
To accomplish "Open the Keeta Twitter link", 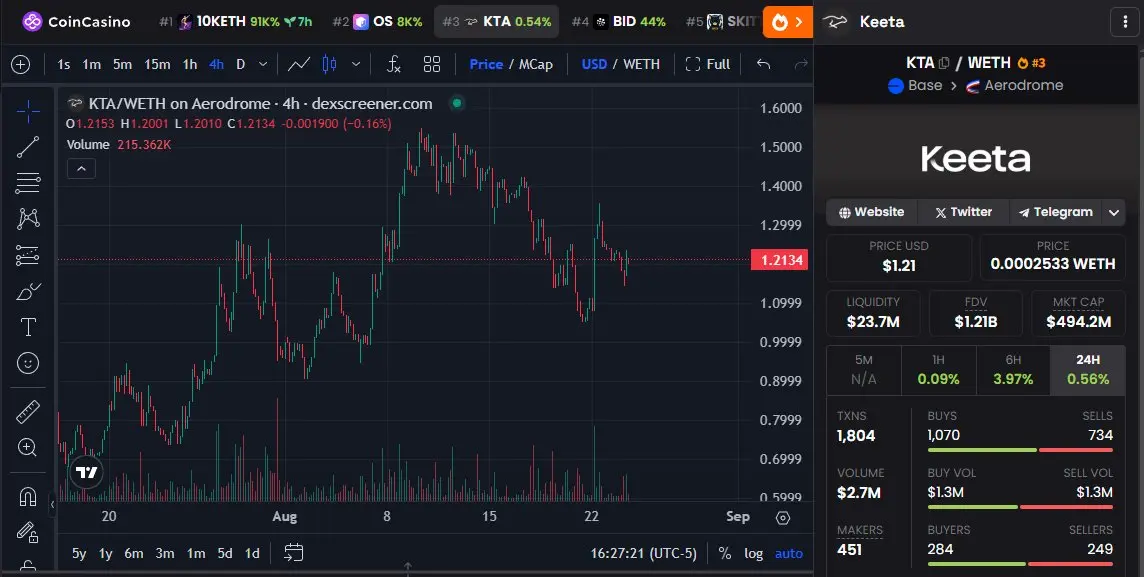I will pyautogui.click(x=963, y=212).
